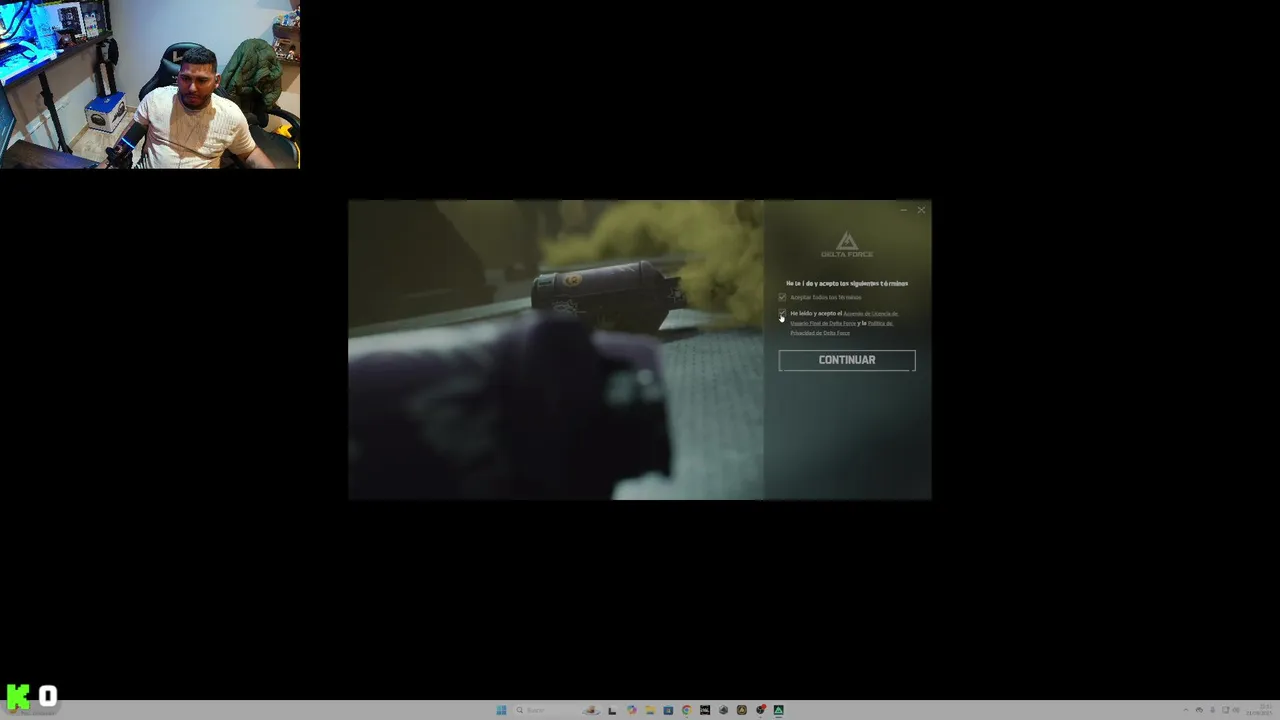Image resolution: width=1280 pixels, height=720 pixels.
Task: Click the webcam overlay thumbnail
Action: point(150,84)
